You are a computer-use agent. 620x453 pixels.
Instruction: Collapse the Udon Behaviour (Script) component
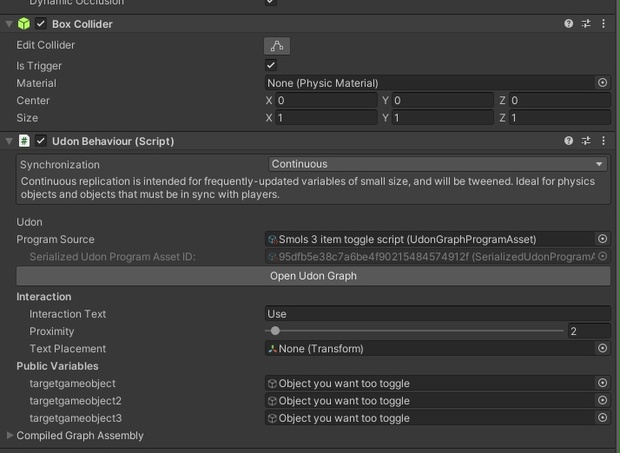point(9,142)
